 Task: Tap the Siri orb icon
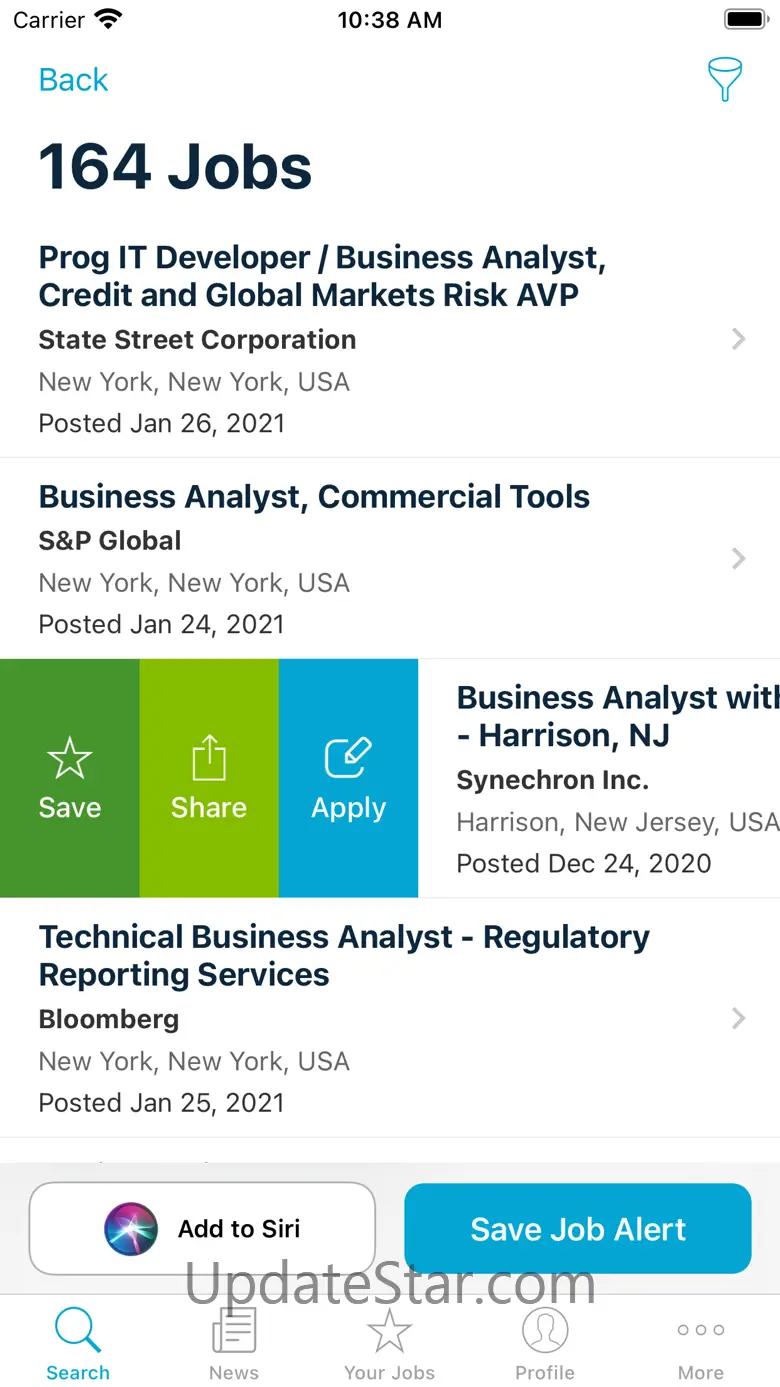tap(131, 1229)
